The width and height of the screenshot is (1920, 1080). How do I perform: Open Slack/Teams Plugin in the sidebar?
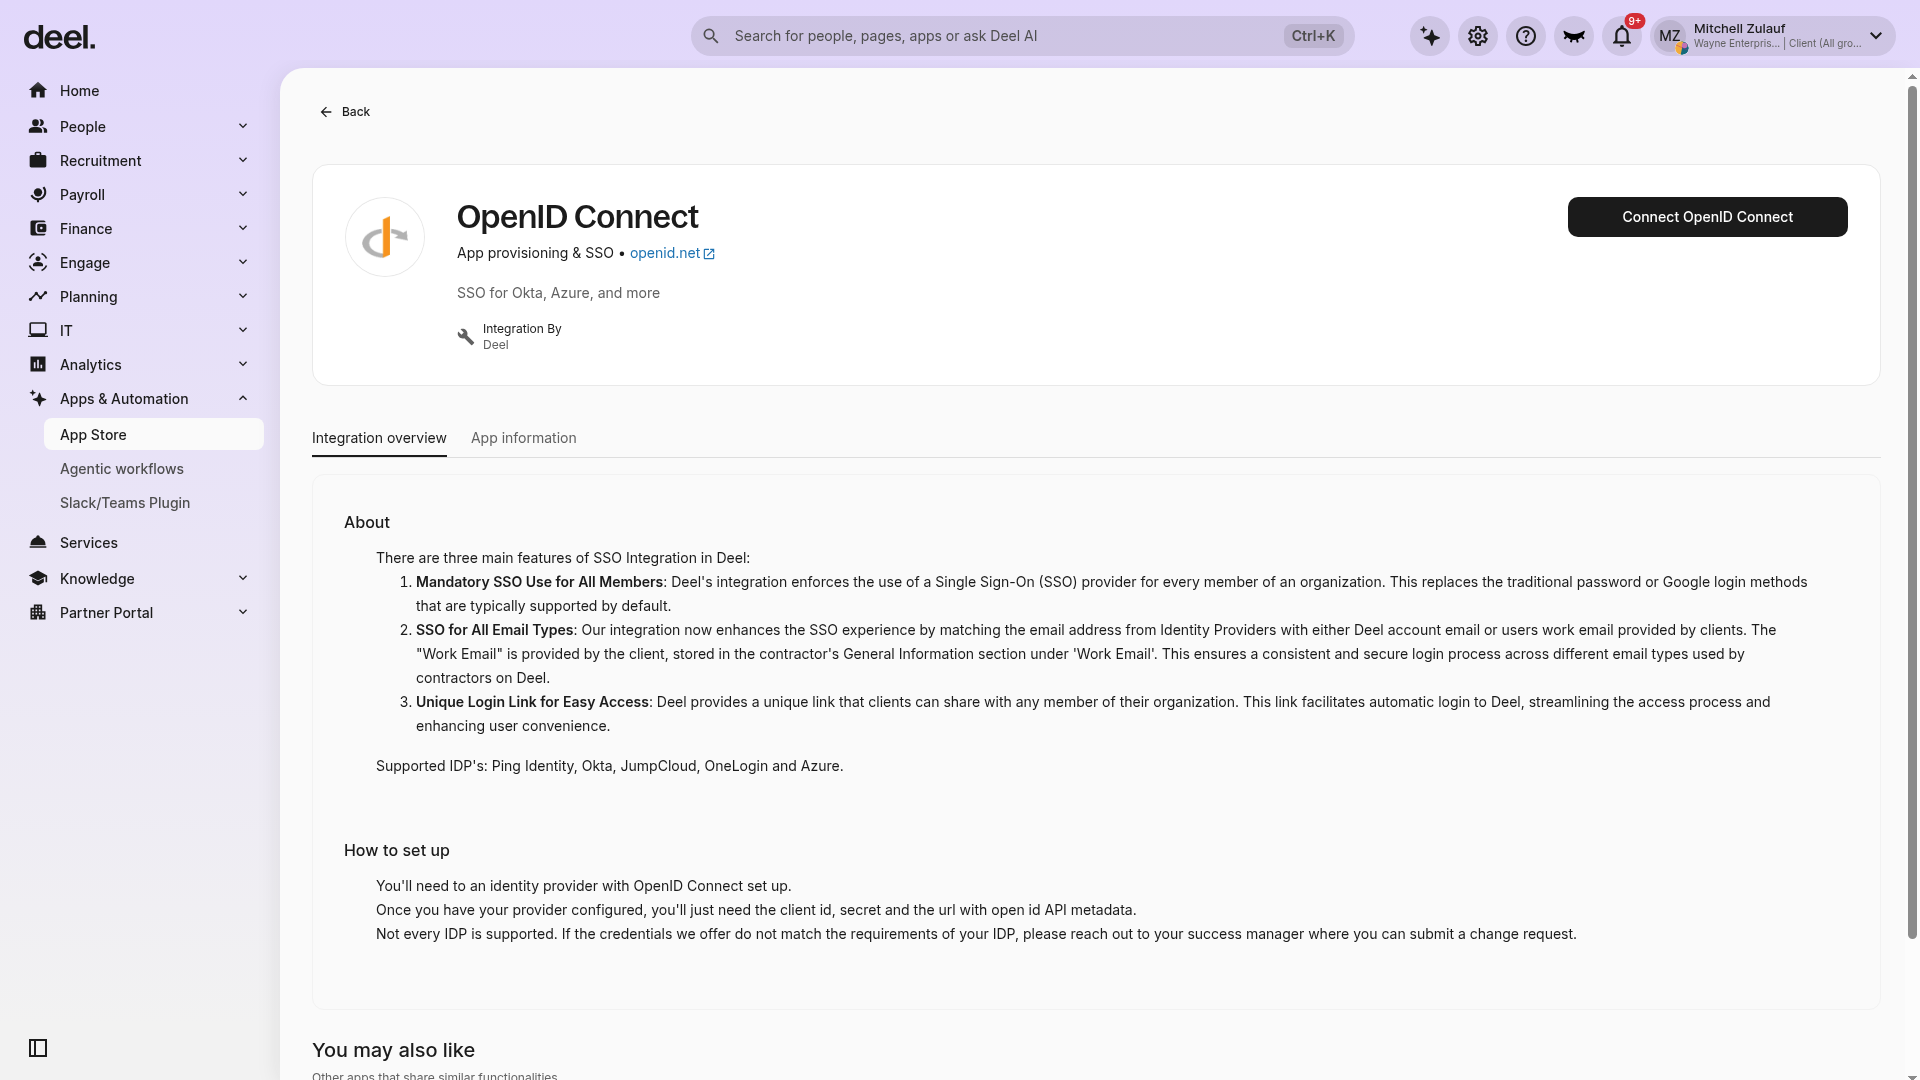154,503
